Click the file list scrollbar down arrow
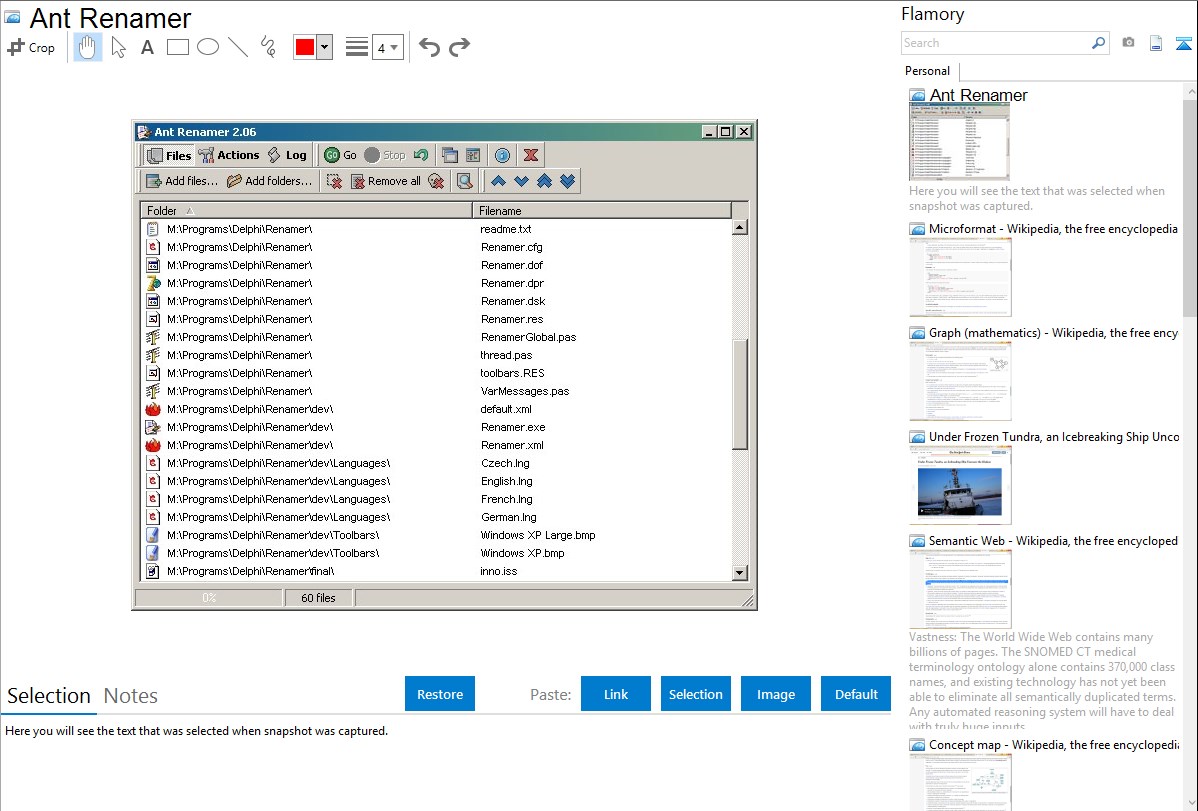Screen dimensions: 1198x811 740,573
